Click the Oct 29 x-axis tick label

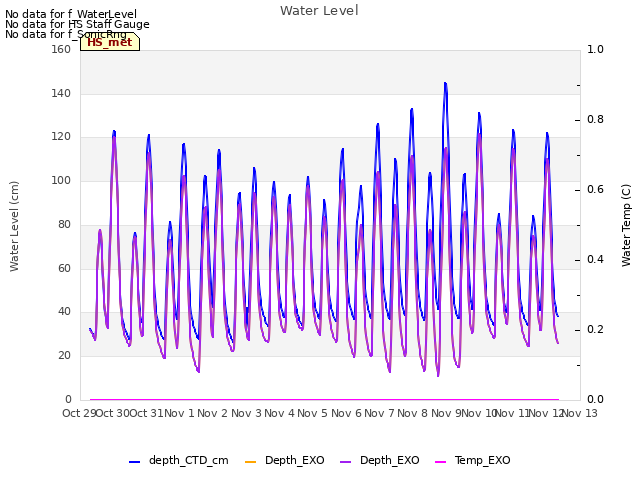click(x=79, y=413)
